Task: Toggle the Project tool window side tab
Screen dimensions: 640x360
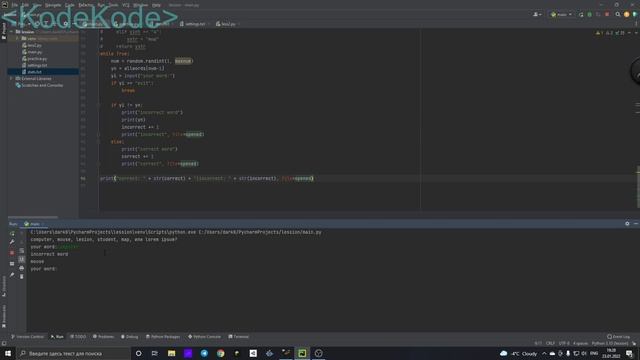Action: pos(4,31)
